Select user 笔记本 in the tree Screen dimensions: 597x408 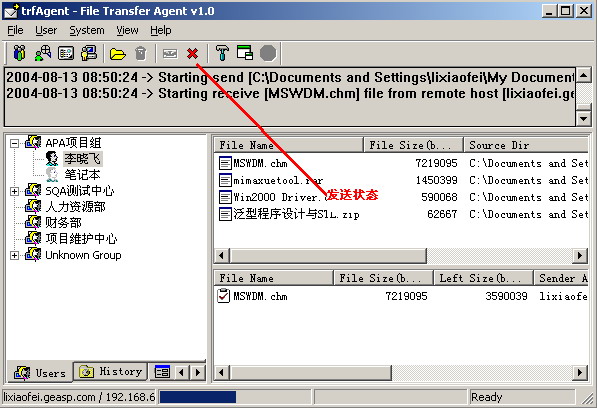82,175
